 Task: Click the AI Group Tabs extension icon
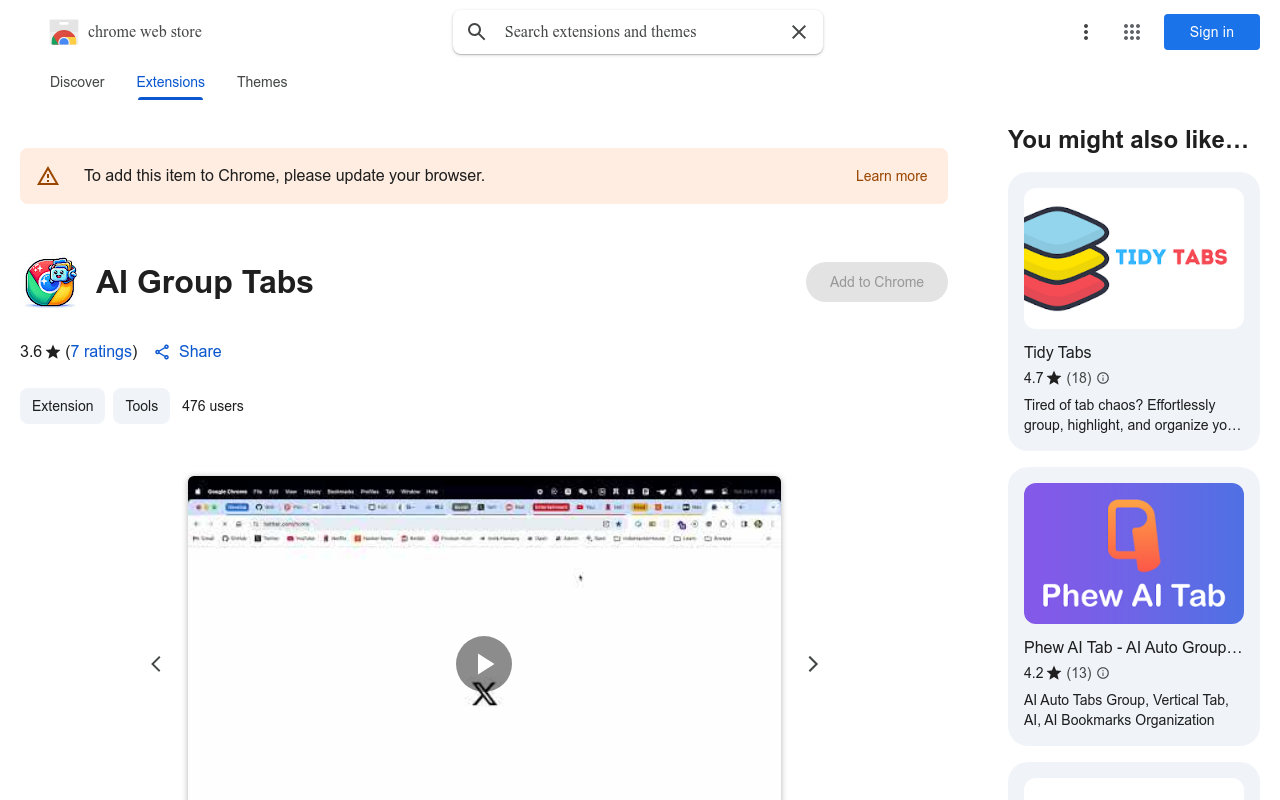point(50,282)
